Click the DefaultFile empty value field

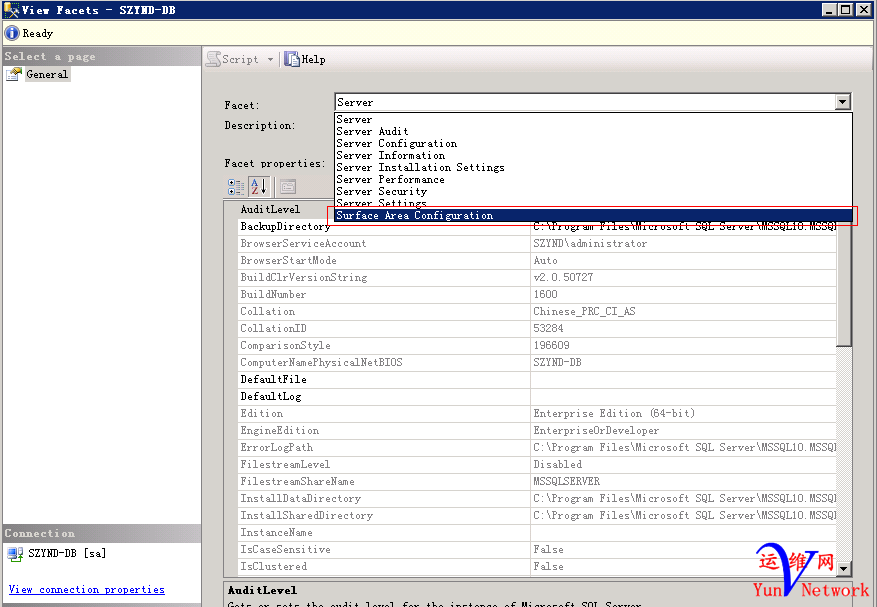[x=683, y=379]
